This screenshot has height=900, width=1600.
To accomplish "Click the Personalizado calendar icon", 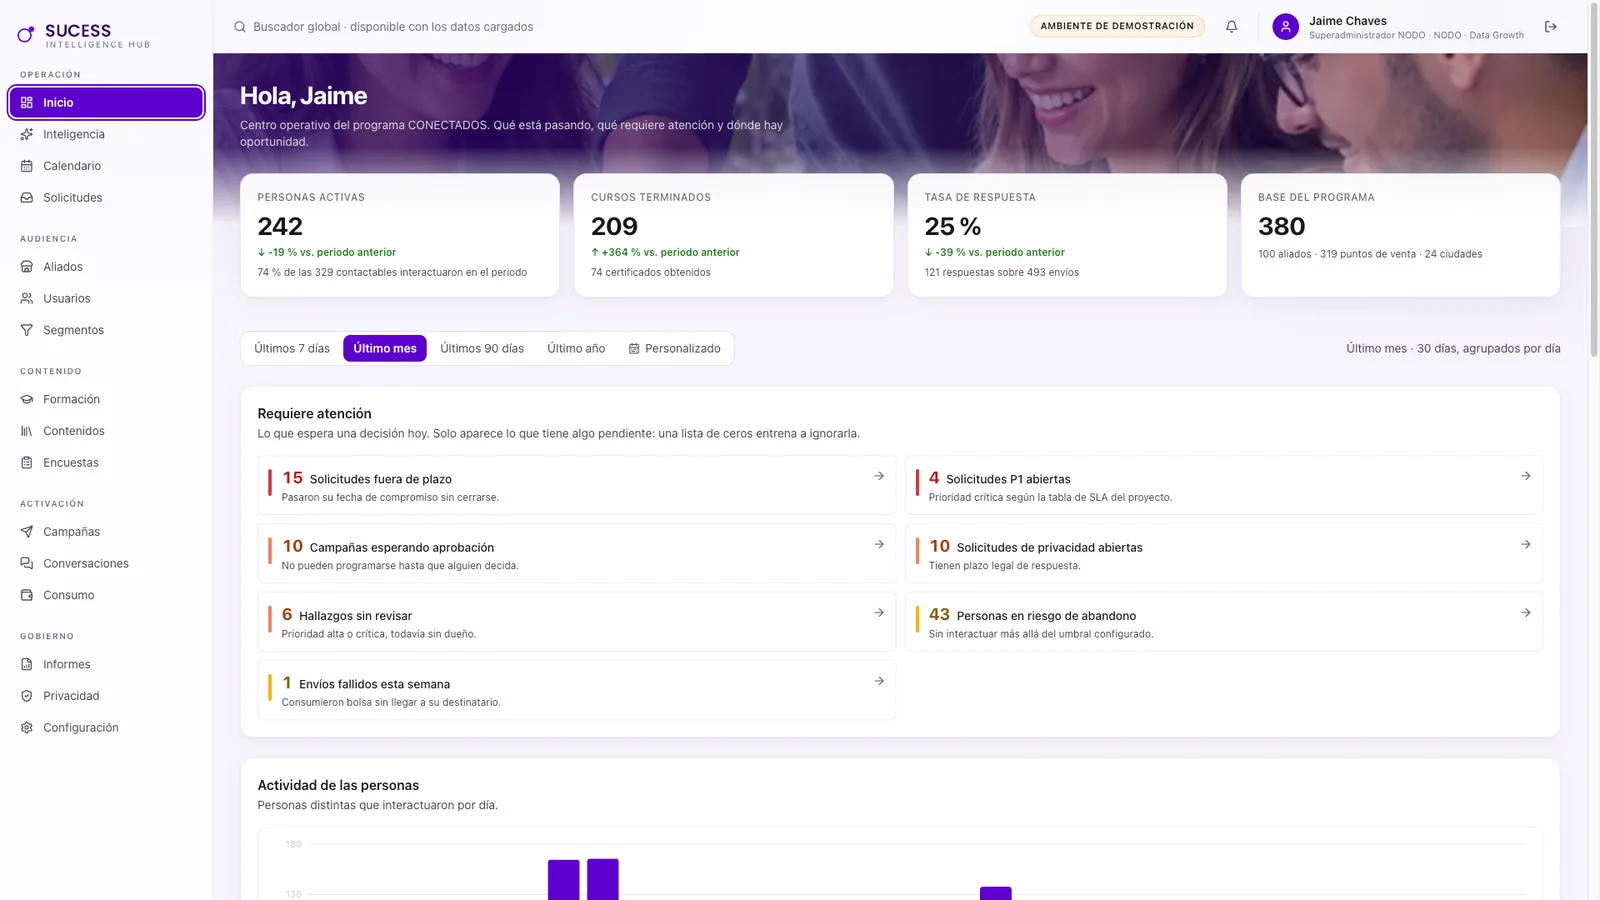I will coord(634,349).
